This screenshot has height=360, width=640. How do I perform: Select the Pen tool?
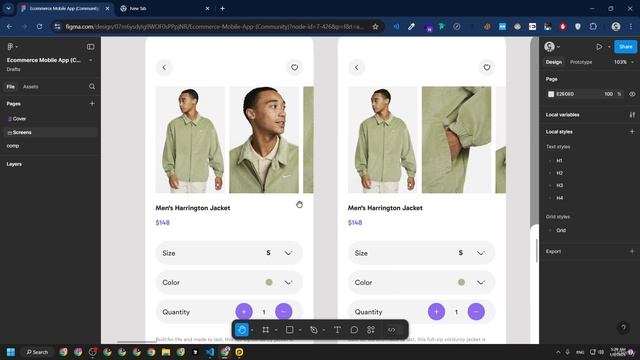[313, 329]
